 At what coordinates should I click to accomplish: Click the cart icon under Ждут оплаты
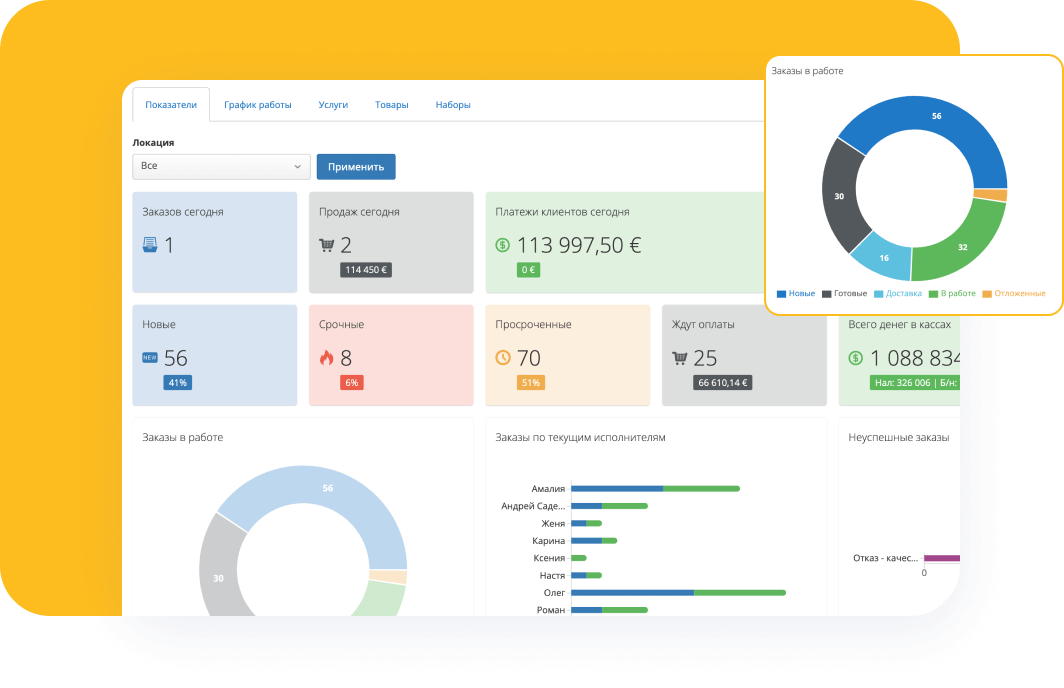tap(679, 358)
